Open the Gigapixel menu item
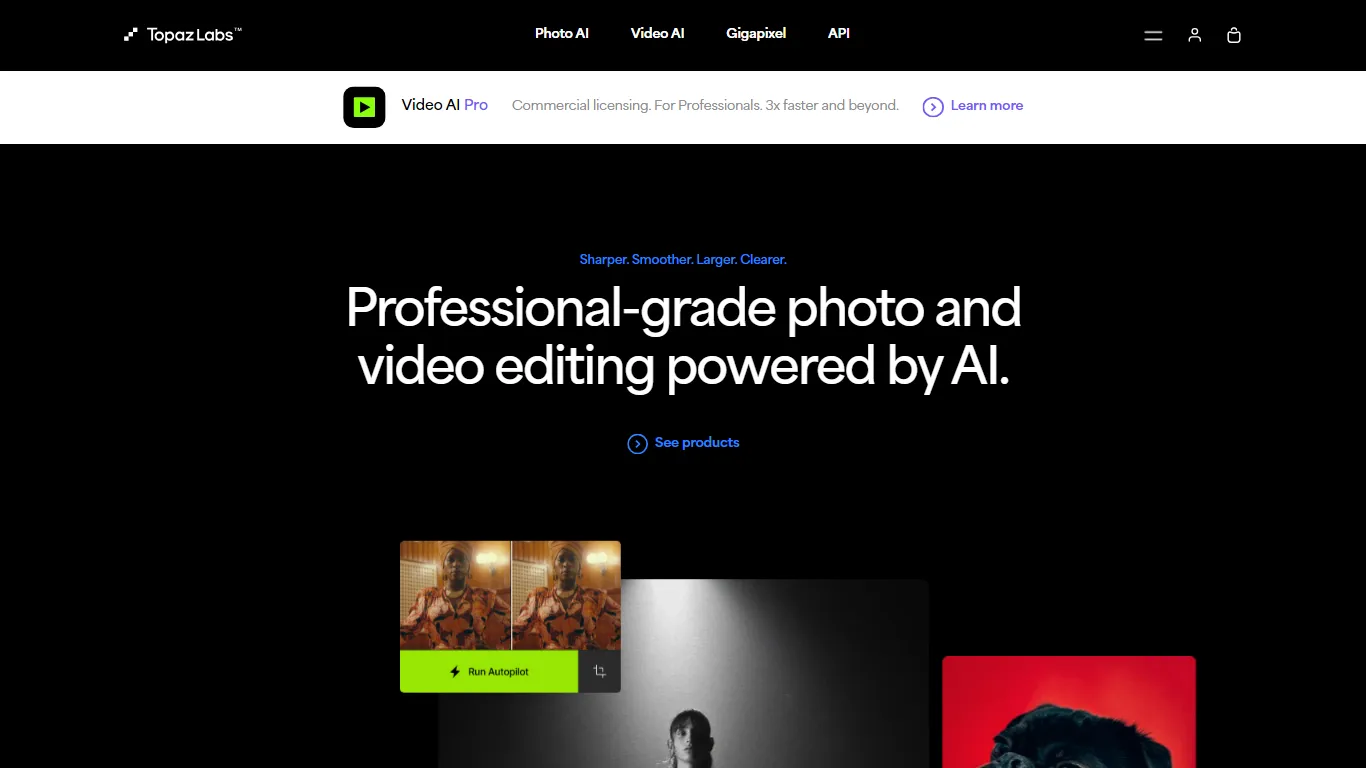 click(x=756, y=34)
